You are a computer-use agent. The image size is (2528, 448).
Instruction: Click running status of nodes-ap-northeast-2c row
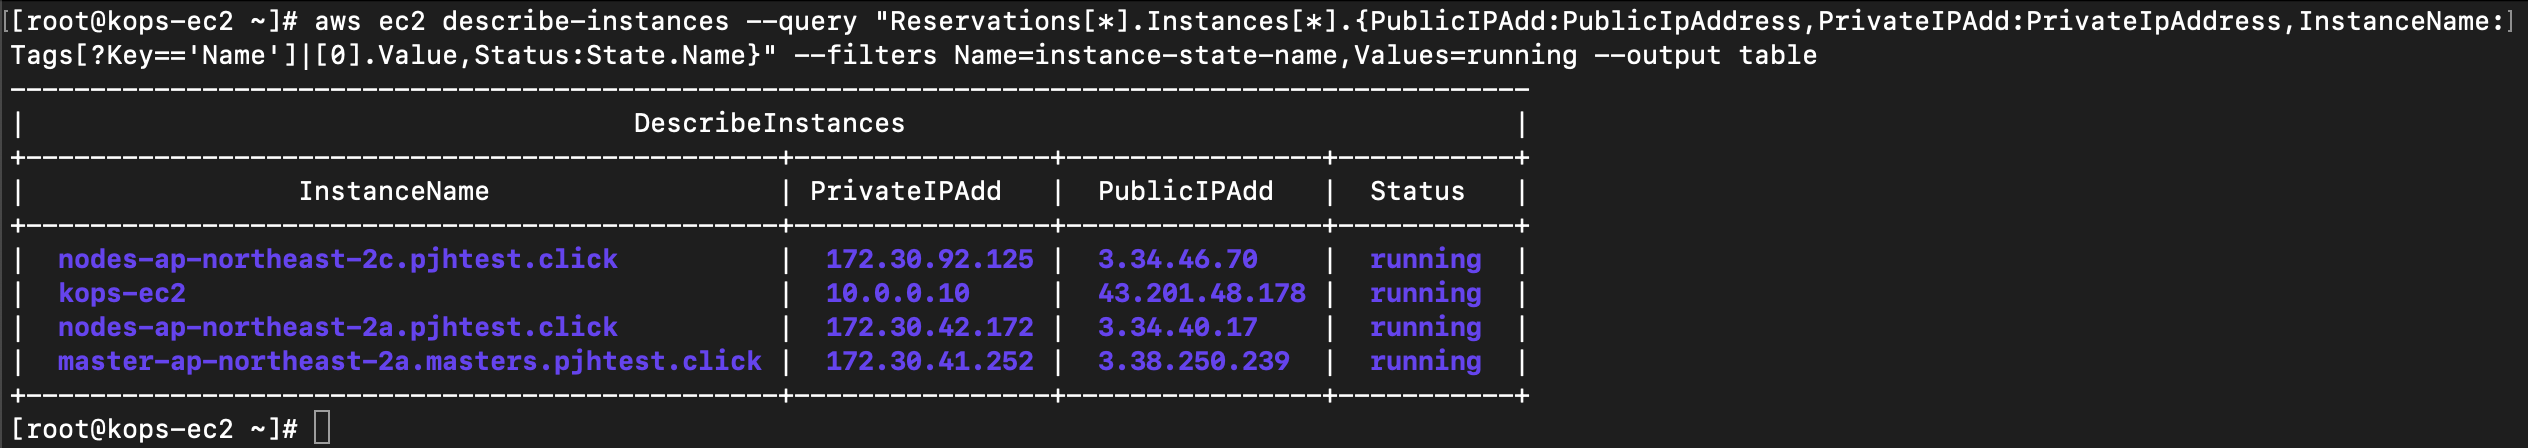1425,259
